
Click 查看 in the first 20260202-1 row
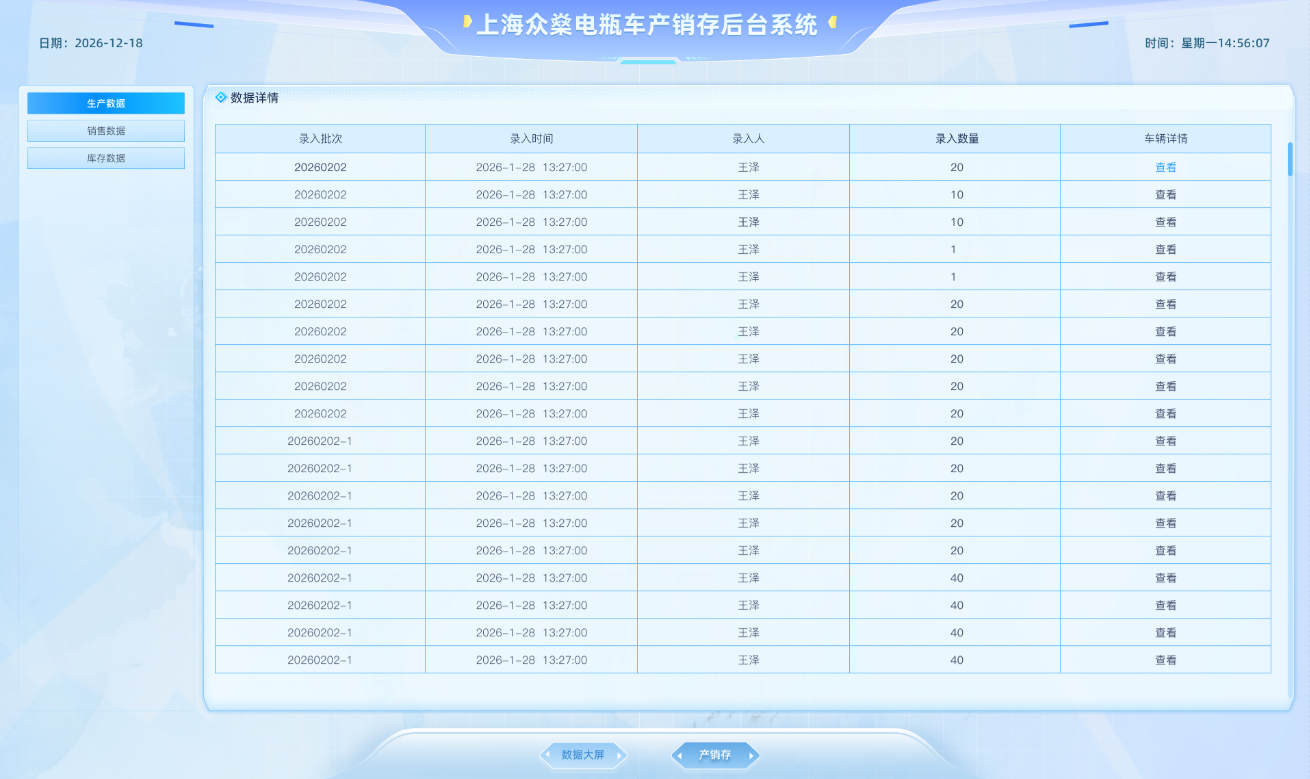(x=1166, y=441)
